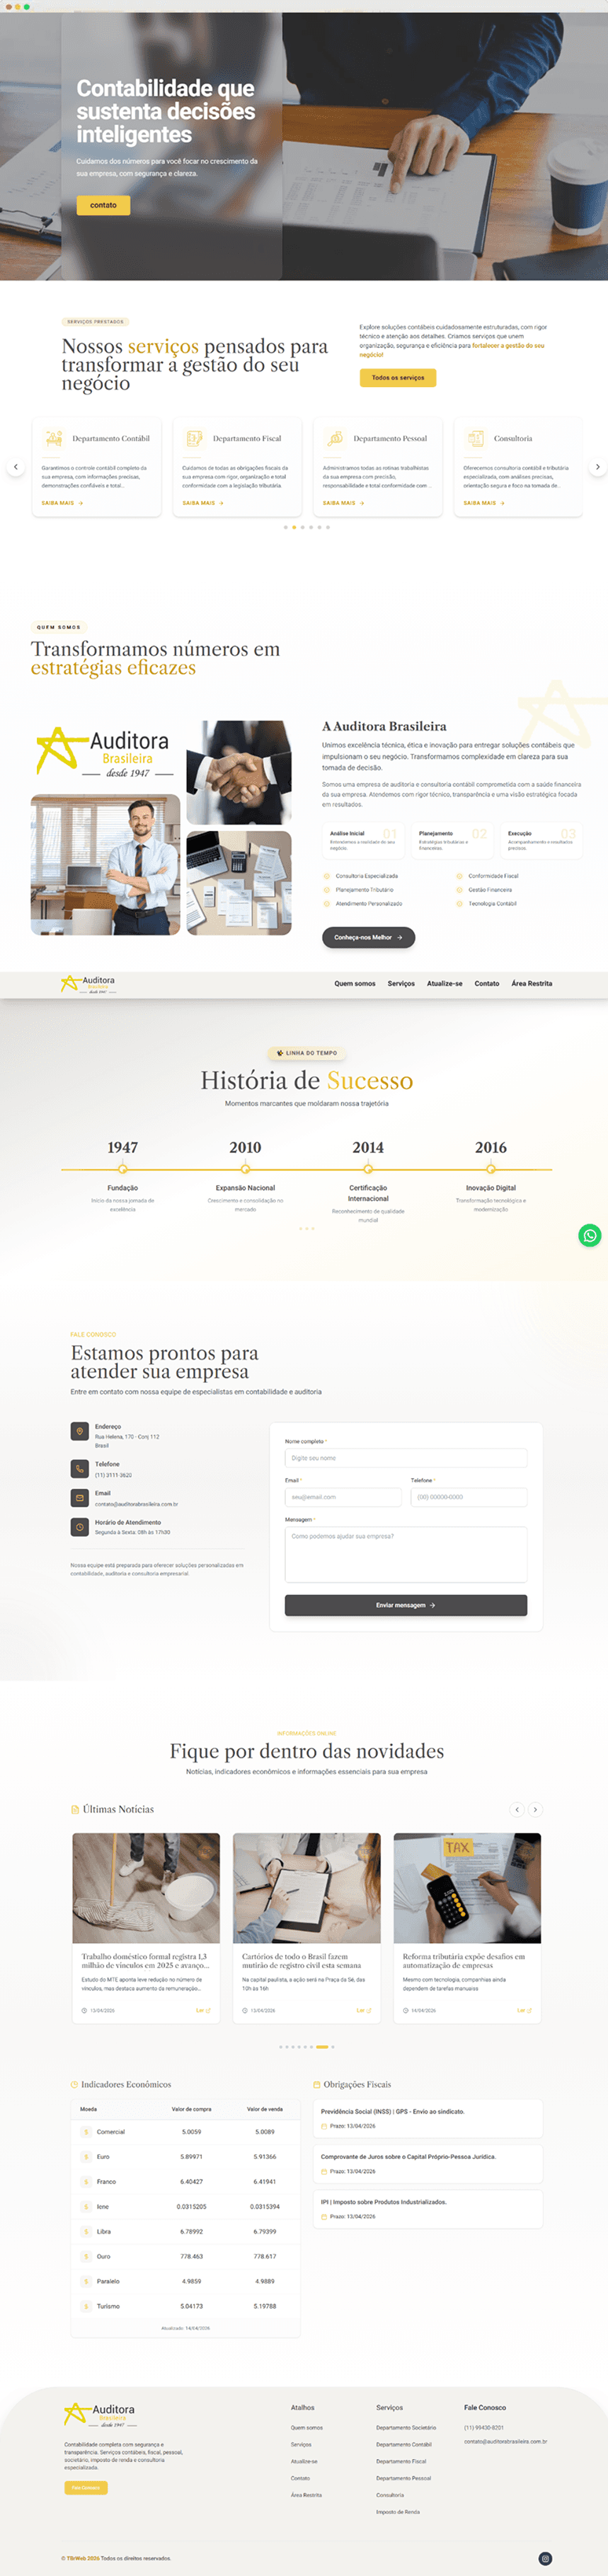Screen dimensions: 608x2576
Task: Click the Consultoria service icon
Action: [x=475, y=438]
